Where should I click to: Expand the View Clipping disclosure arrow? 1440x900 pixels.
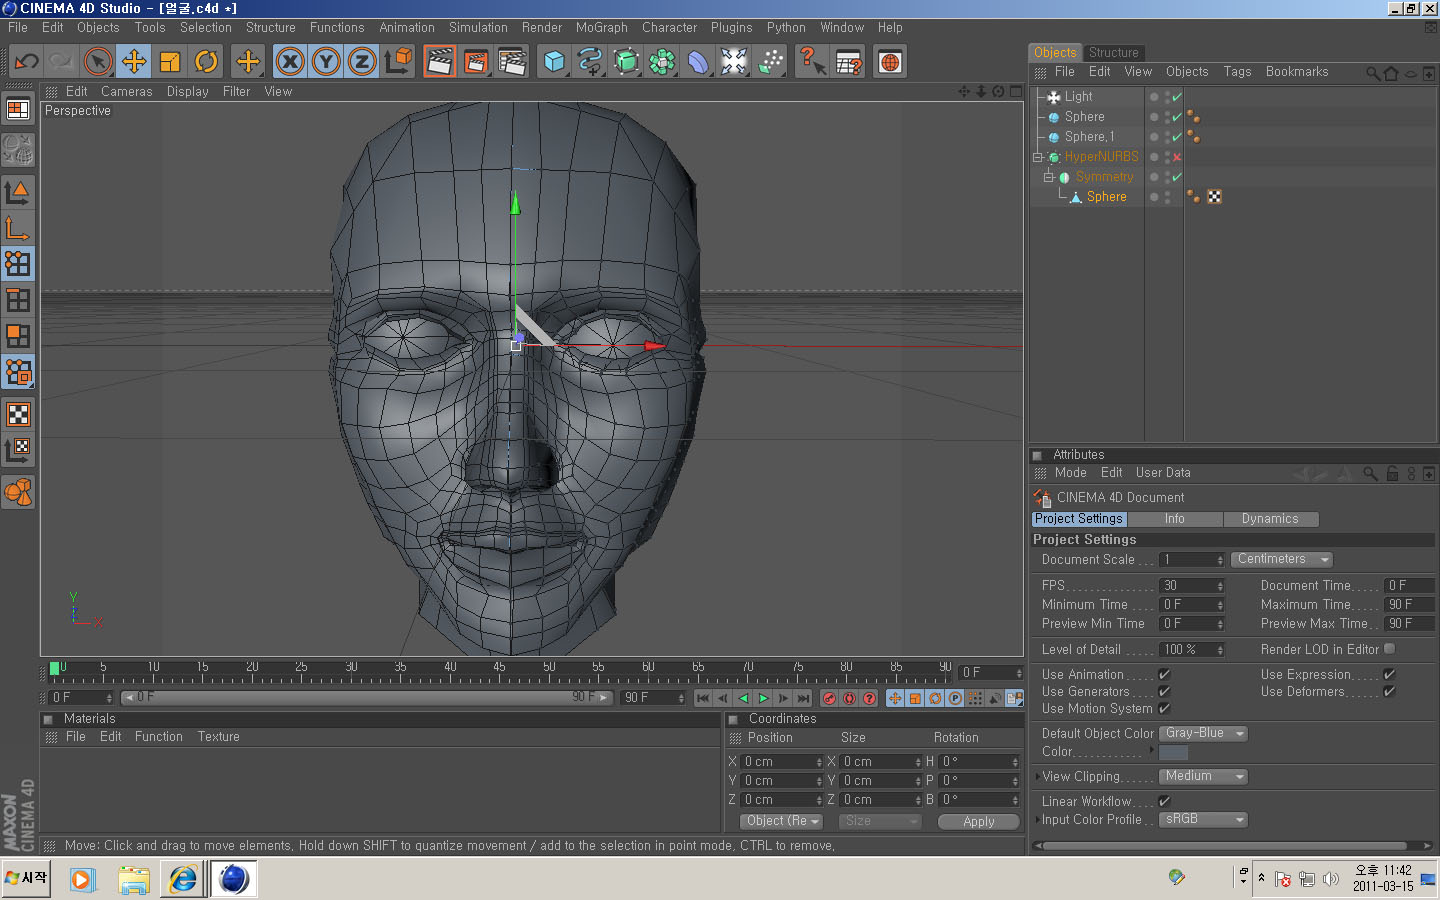[x=1037, y=777]
